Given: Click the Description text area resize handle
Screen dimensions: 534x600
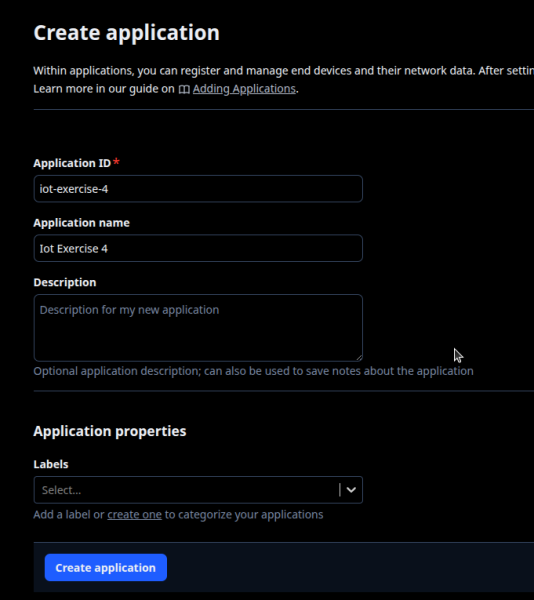Looking at the screenshot, I should click(359, 358).
